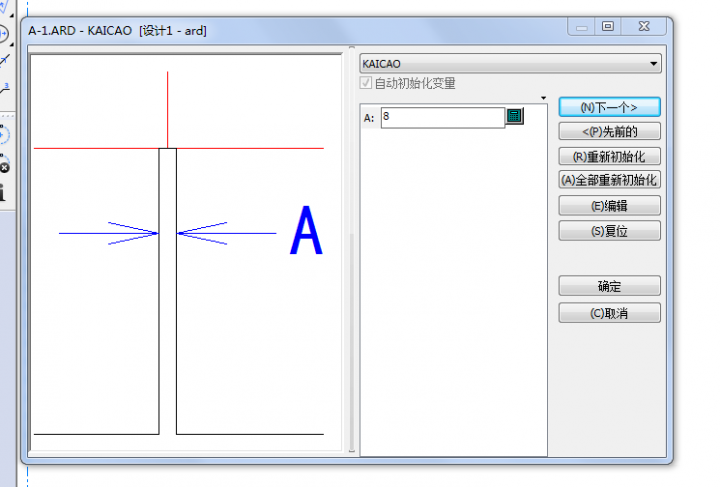Go back with the <(P)先前的 button
Screen dimensions: 720x487
click(609, 132)
